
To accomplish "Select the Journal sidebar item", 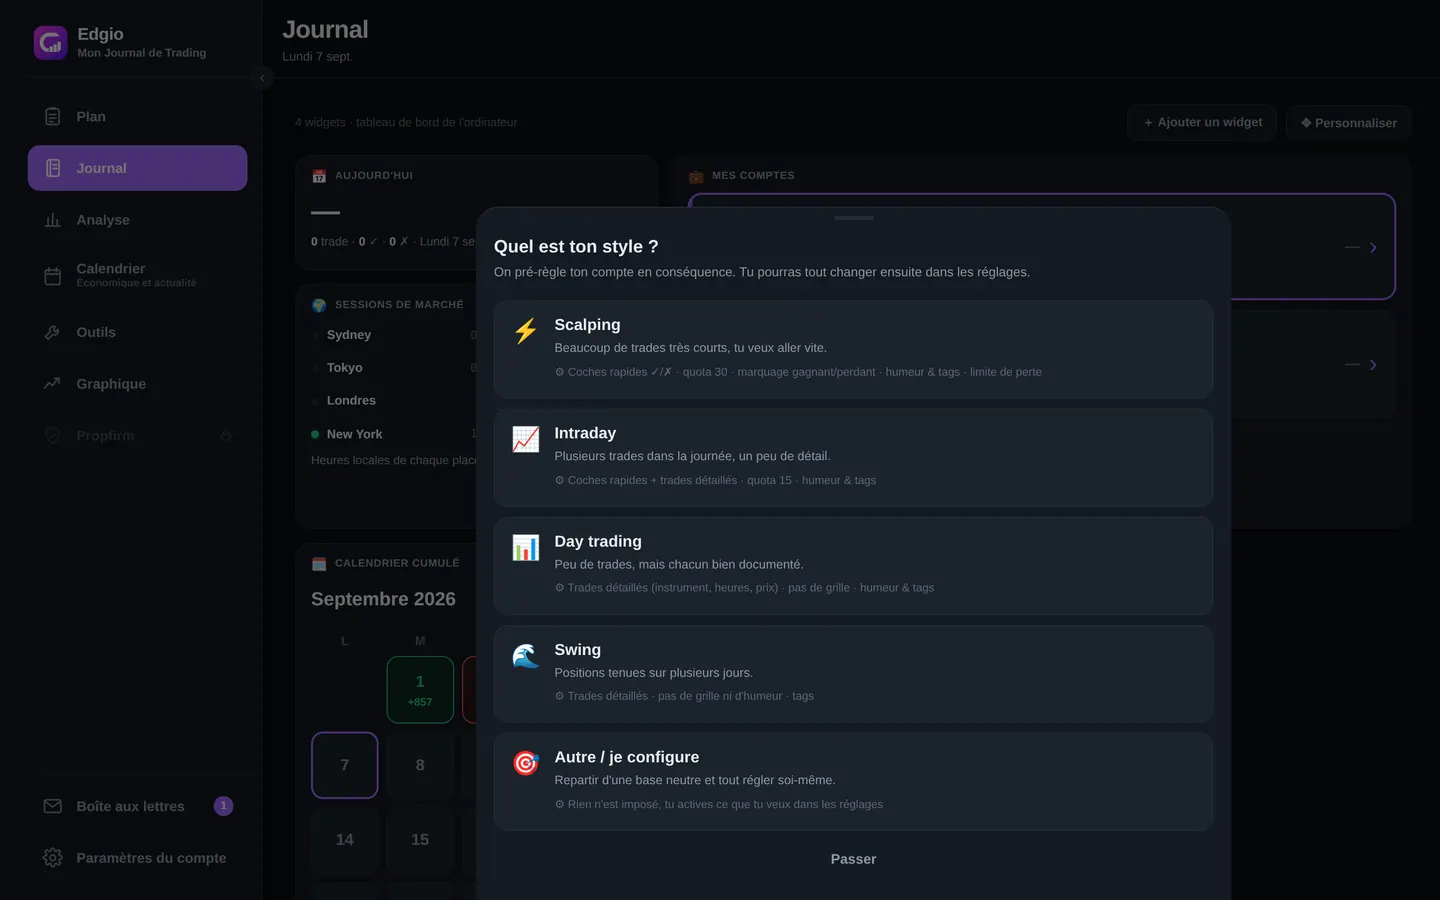I will pos(137,168).
